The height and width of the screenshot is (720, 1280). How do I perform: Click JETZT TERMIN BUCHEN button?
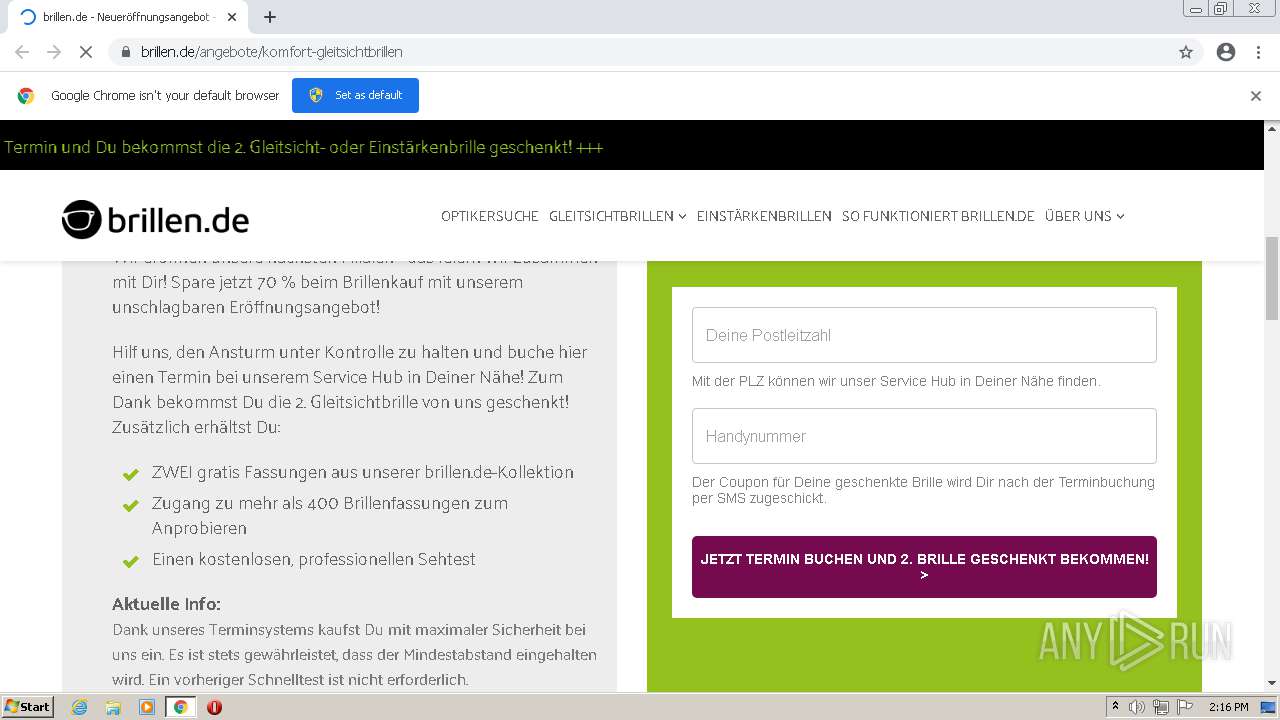pos(924,567)
